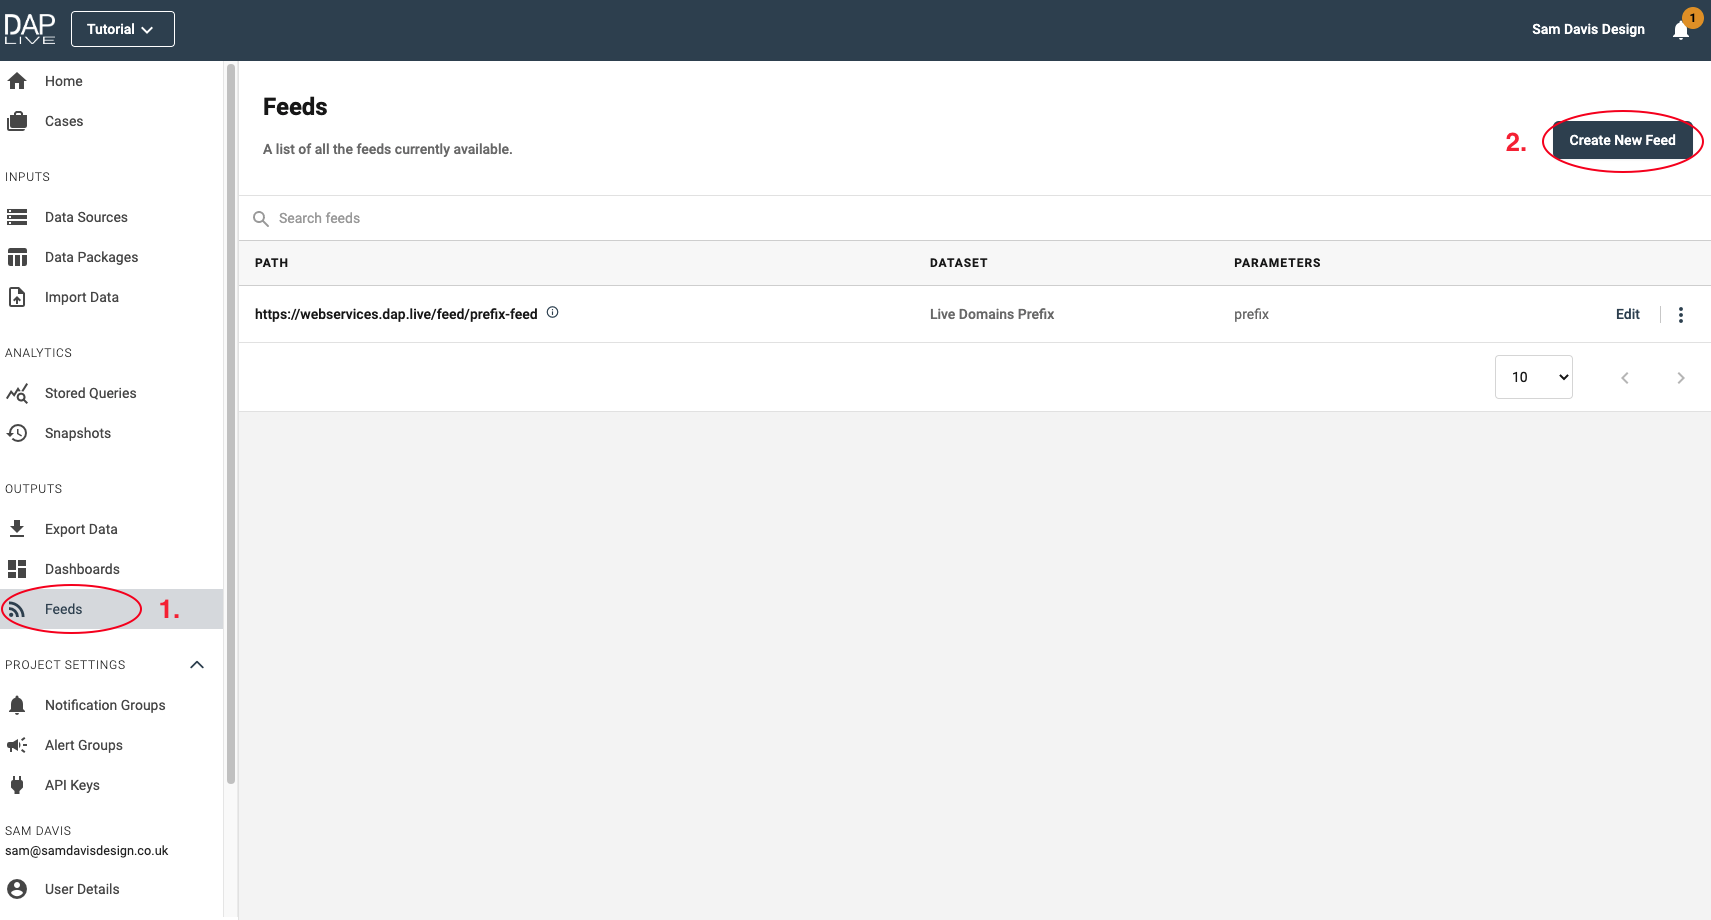Viewport: 1711px width, 920px height.
Task: Open more options for prefix-feed row
Action: coord(1681,315)
